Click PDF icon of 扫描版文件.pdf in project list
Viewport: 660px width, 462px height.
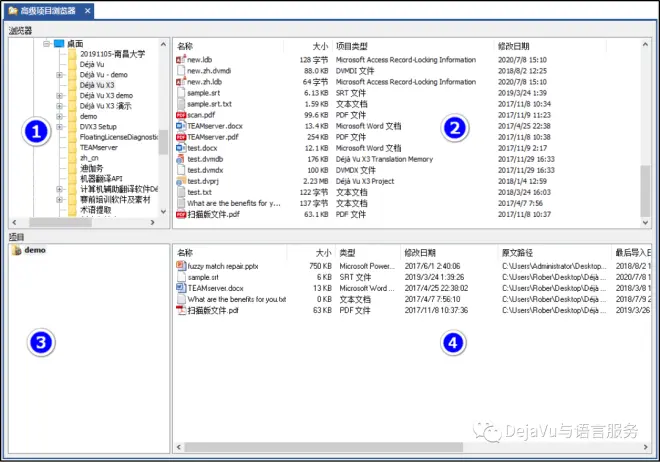(181, 310)
